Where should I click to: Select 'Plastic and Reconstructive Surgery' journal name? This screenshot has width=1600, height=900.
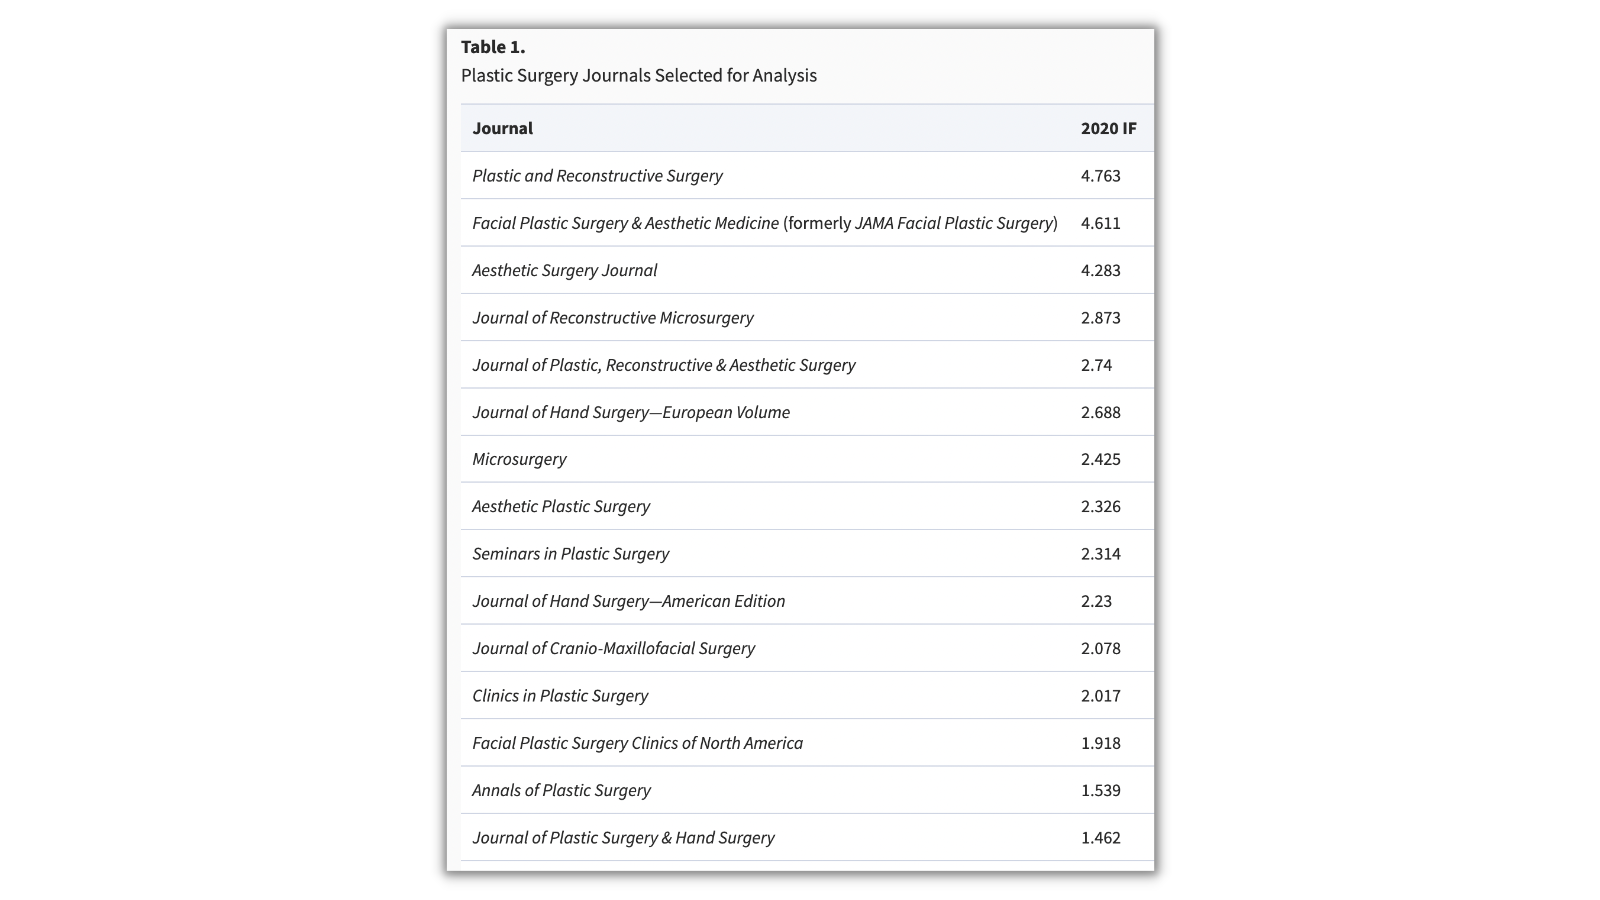(x=598, y=176)
